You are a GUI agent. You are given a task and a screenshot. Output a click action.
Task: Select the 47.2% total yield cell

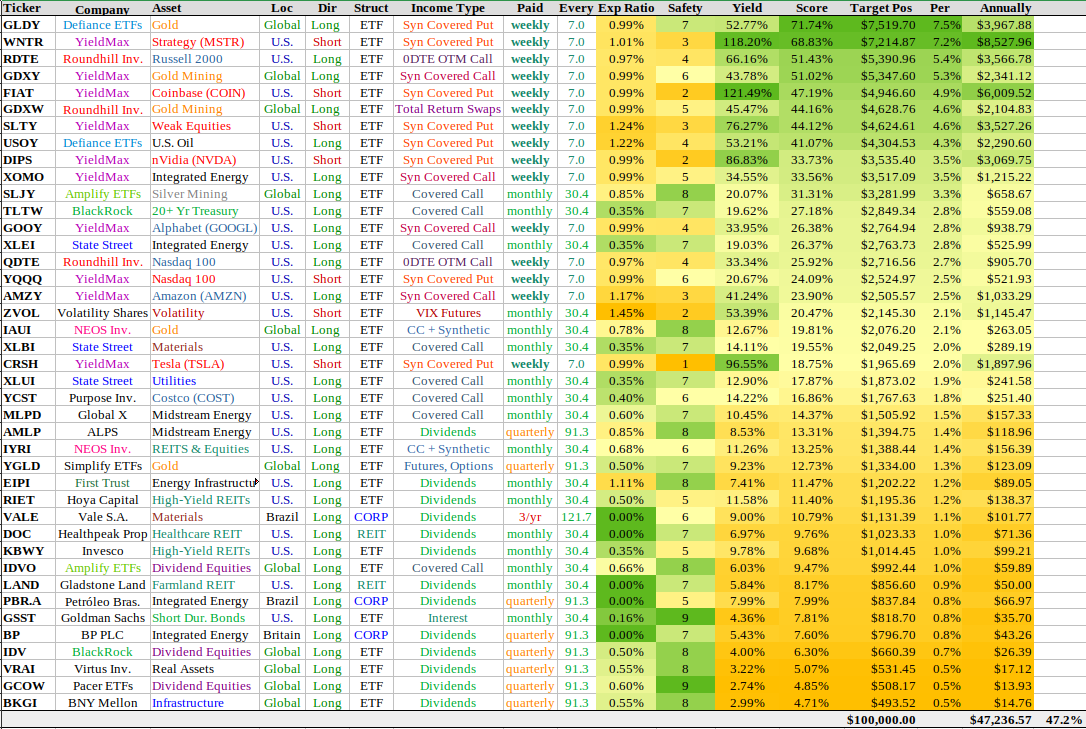(1063, 720)
